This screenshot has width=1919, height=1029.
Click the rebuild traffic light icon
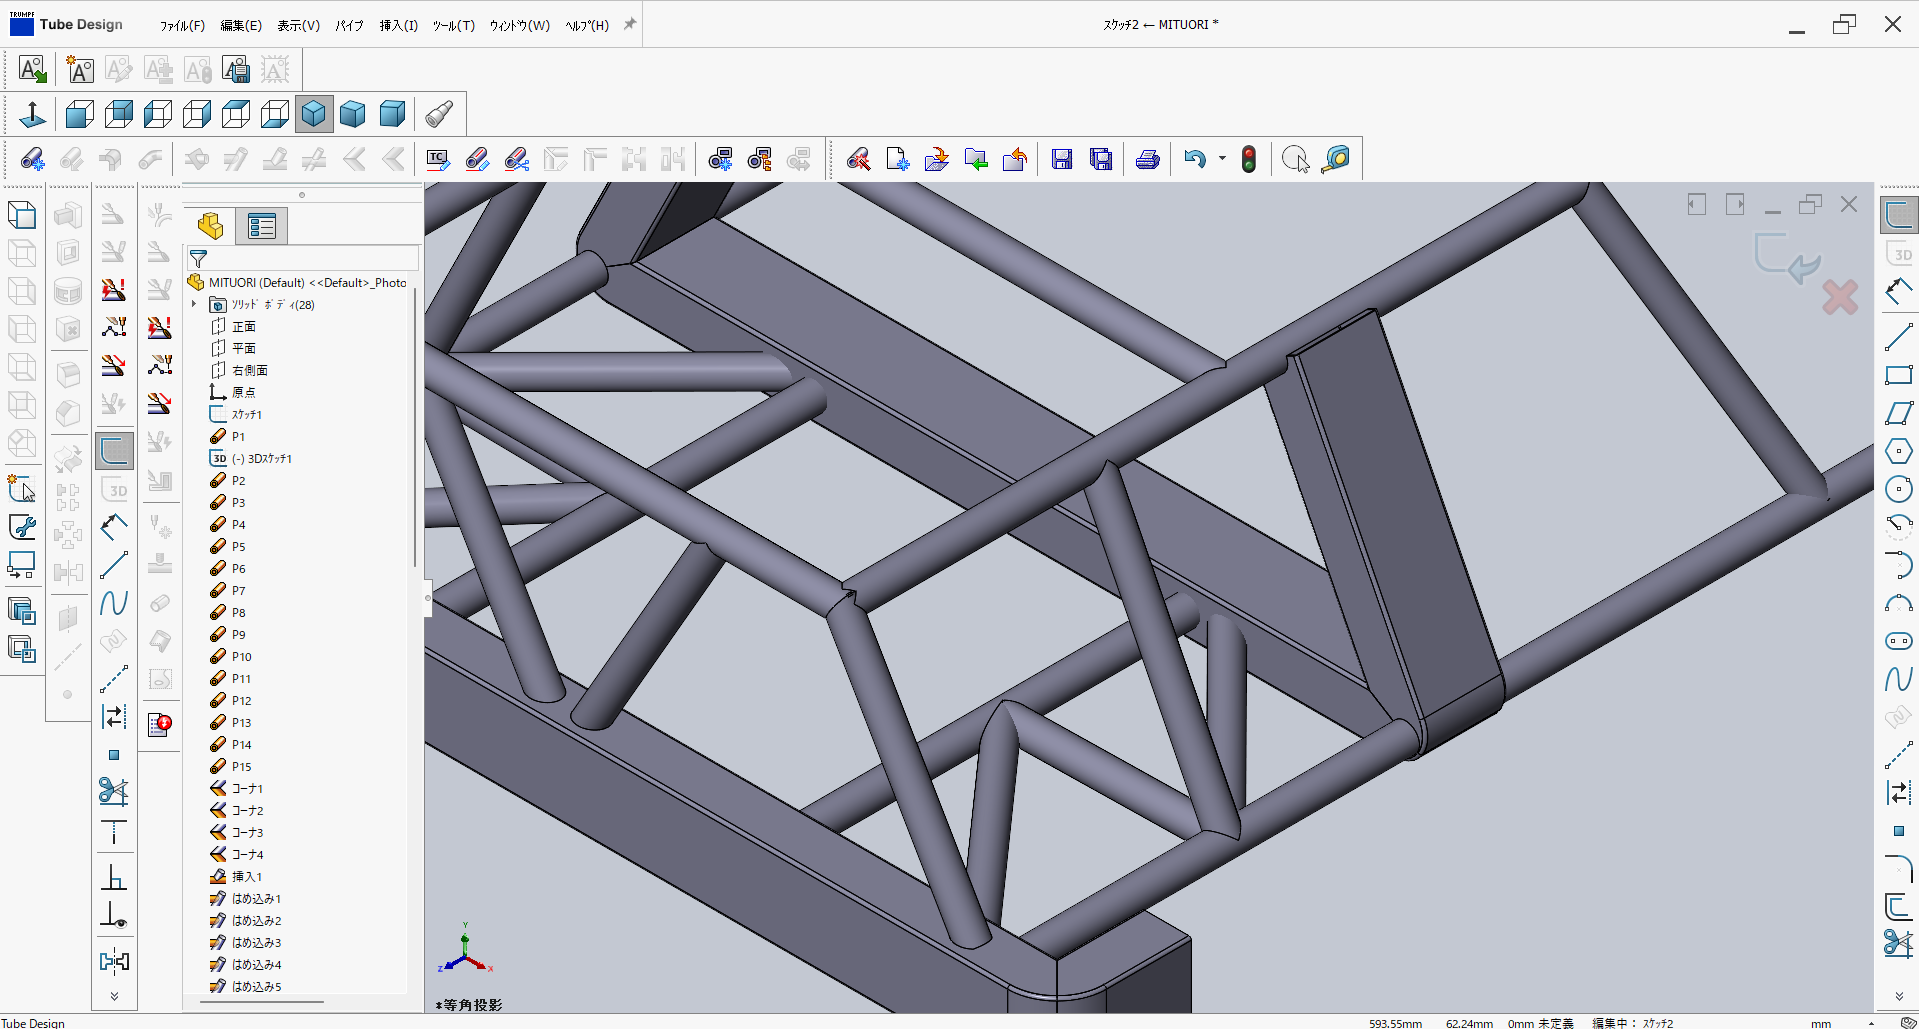[x=1249, y=159]
